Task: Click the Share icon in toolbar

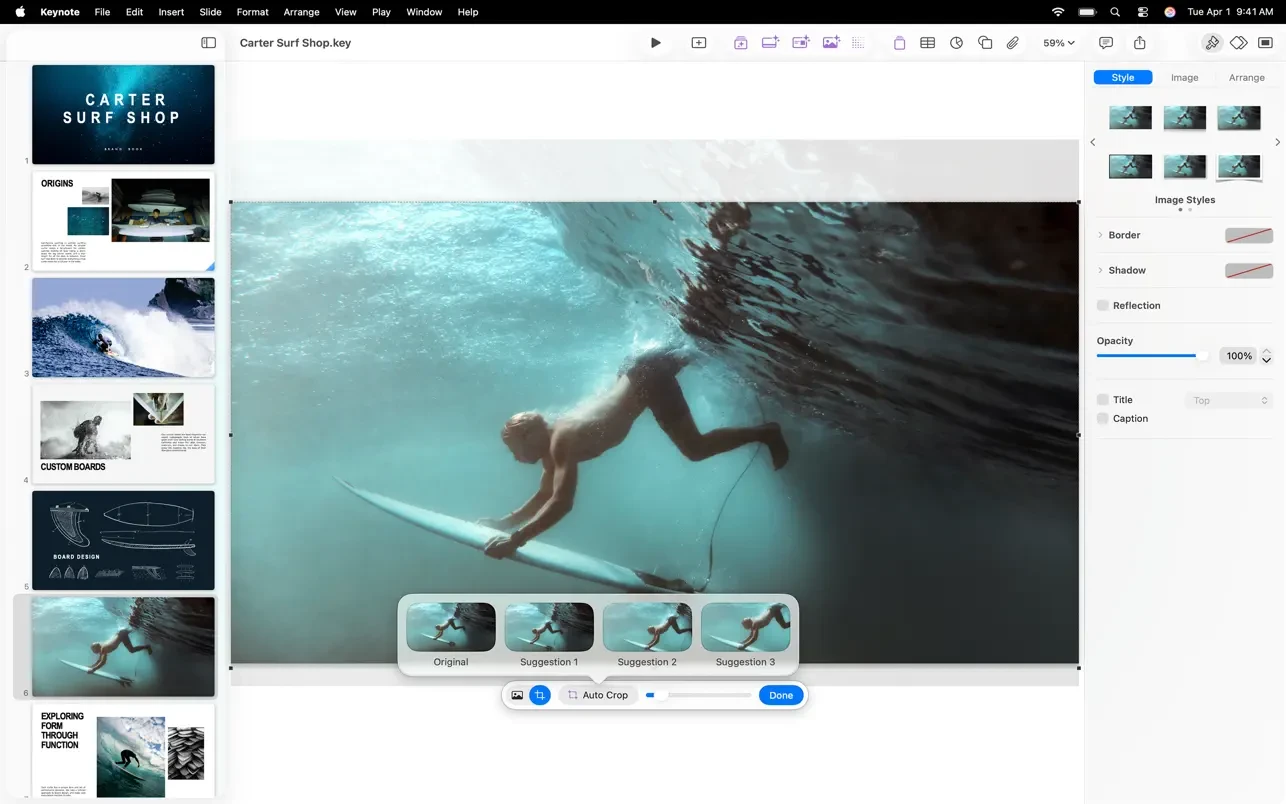Action: (x=1140, y=43)
